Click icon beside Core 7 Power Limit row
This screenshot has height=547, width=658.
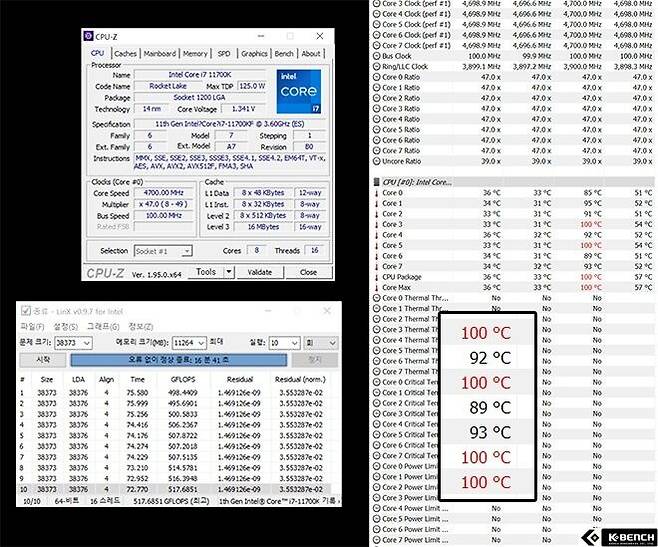[376, 540]
